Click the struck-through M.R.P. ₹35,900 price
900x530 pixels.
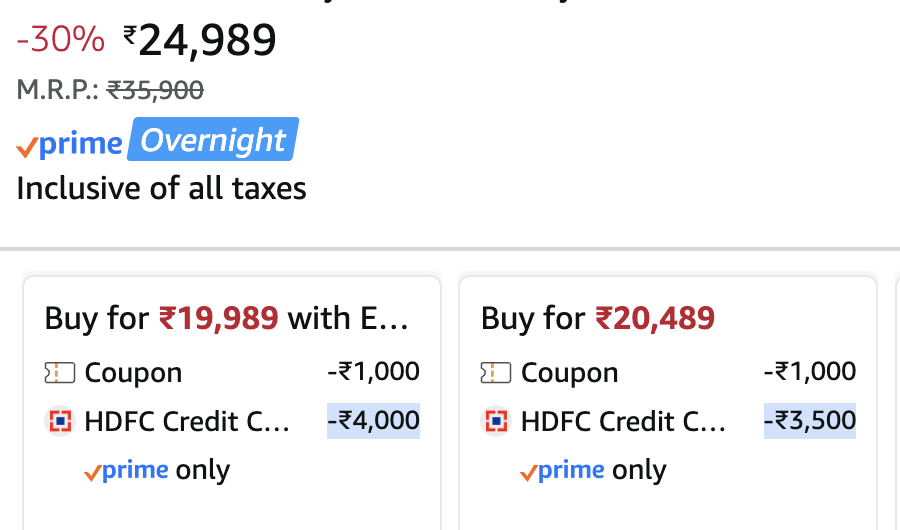click(x=155, y=90)
